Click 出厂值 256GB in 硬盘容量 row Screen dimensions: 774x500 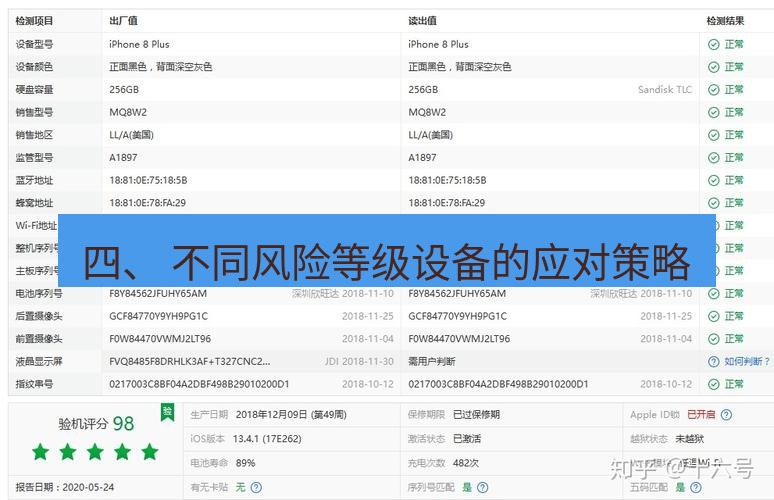(x=124, y=90)
